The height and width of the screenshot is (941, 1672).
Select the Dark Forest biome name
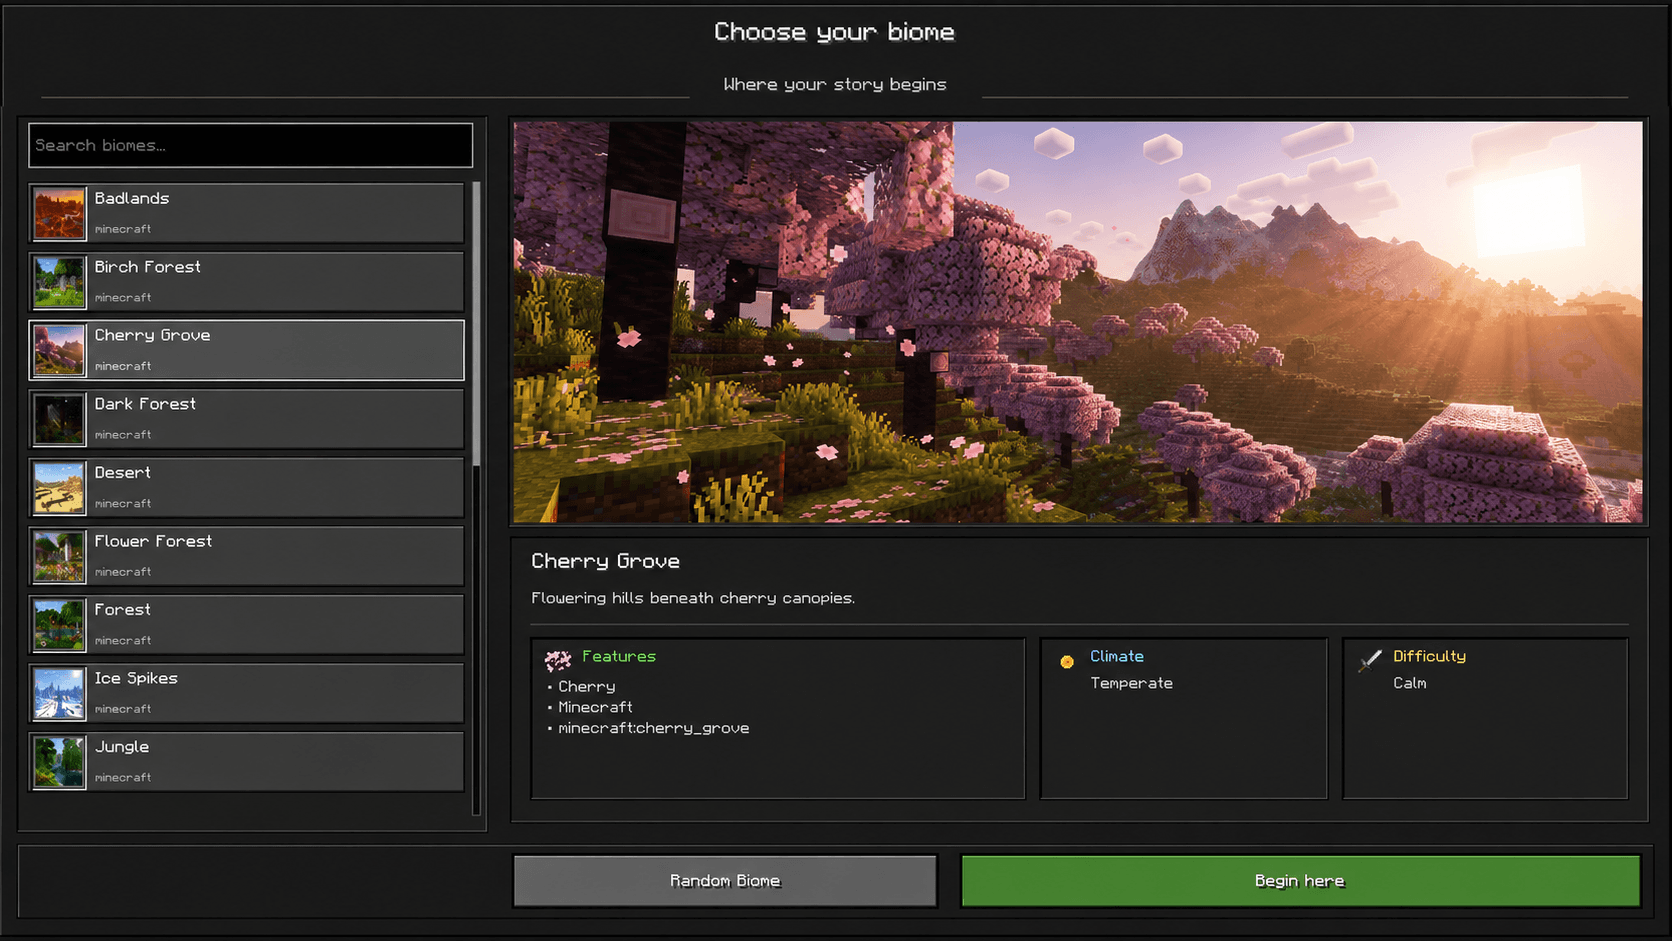click(145, 404)
